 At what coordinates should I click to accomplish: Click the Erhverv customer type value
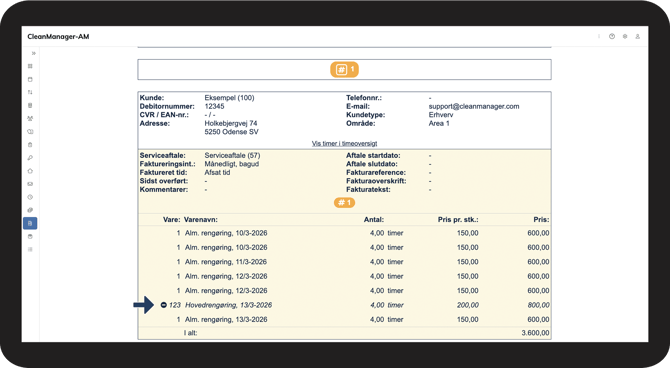point(441,115)
